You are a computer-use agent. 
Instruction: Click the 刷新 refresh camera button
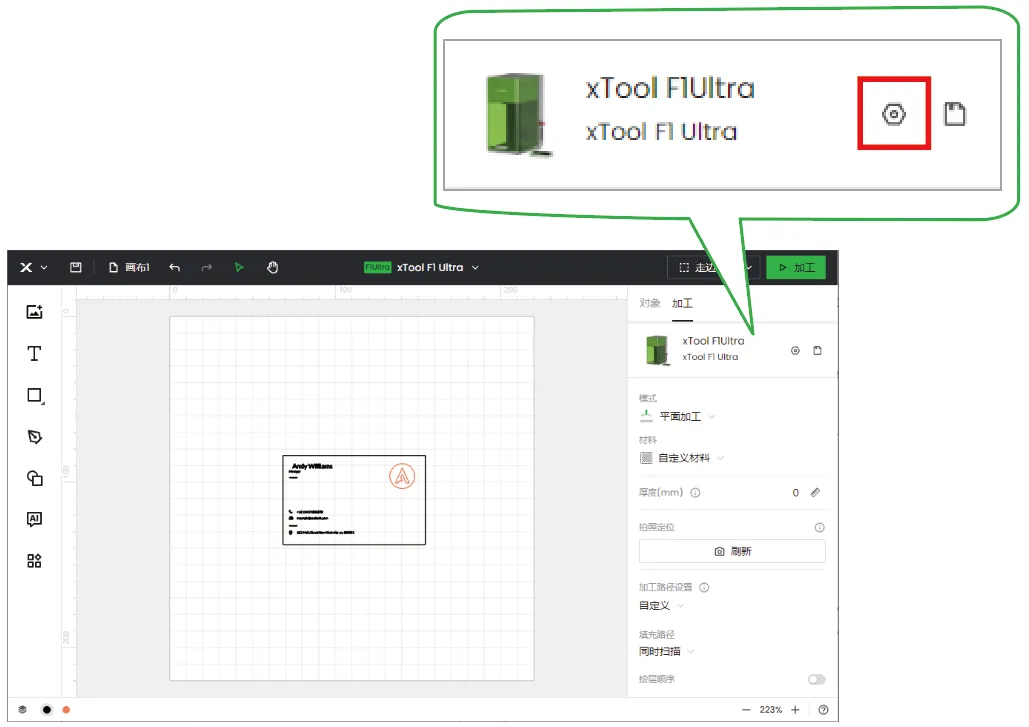pyautogui.click(x=732, y=551)
